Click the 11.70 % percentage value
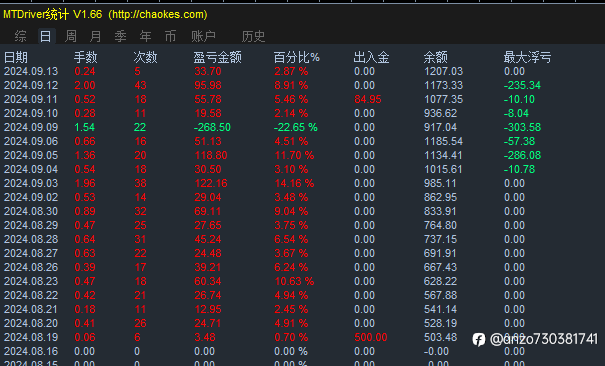The image size is (605, 366). [x=294, y=155]
